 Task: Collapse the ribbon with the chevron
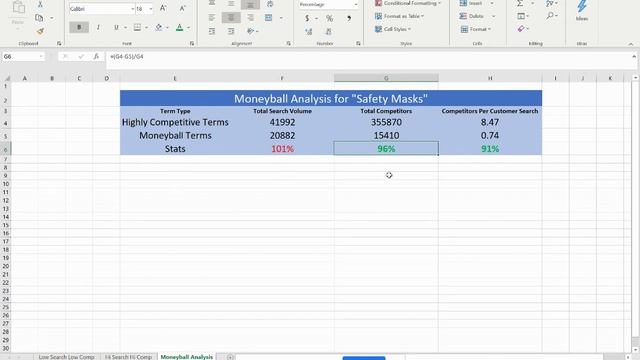pos(631,44)
